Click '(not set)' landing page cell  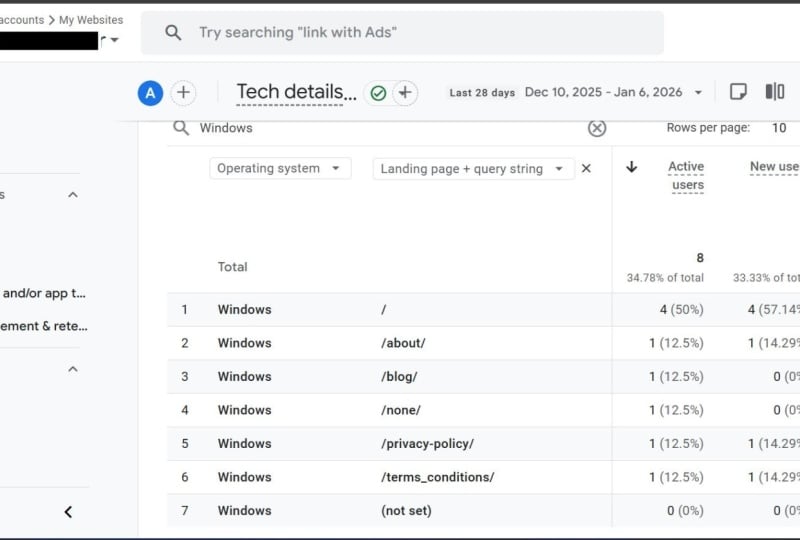click(406, 510)
